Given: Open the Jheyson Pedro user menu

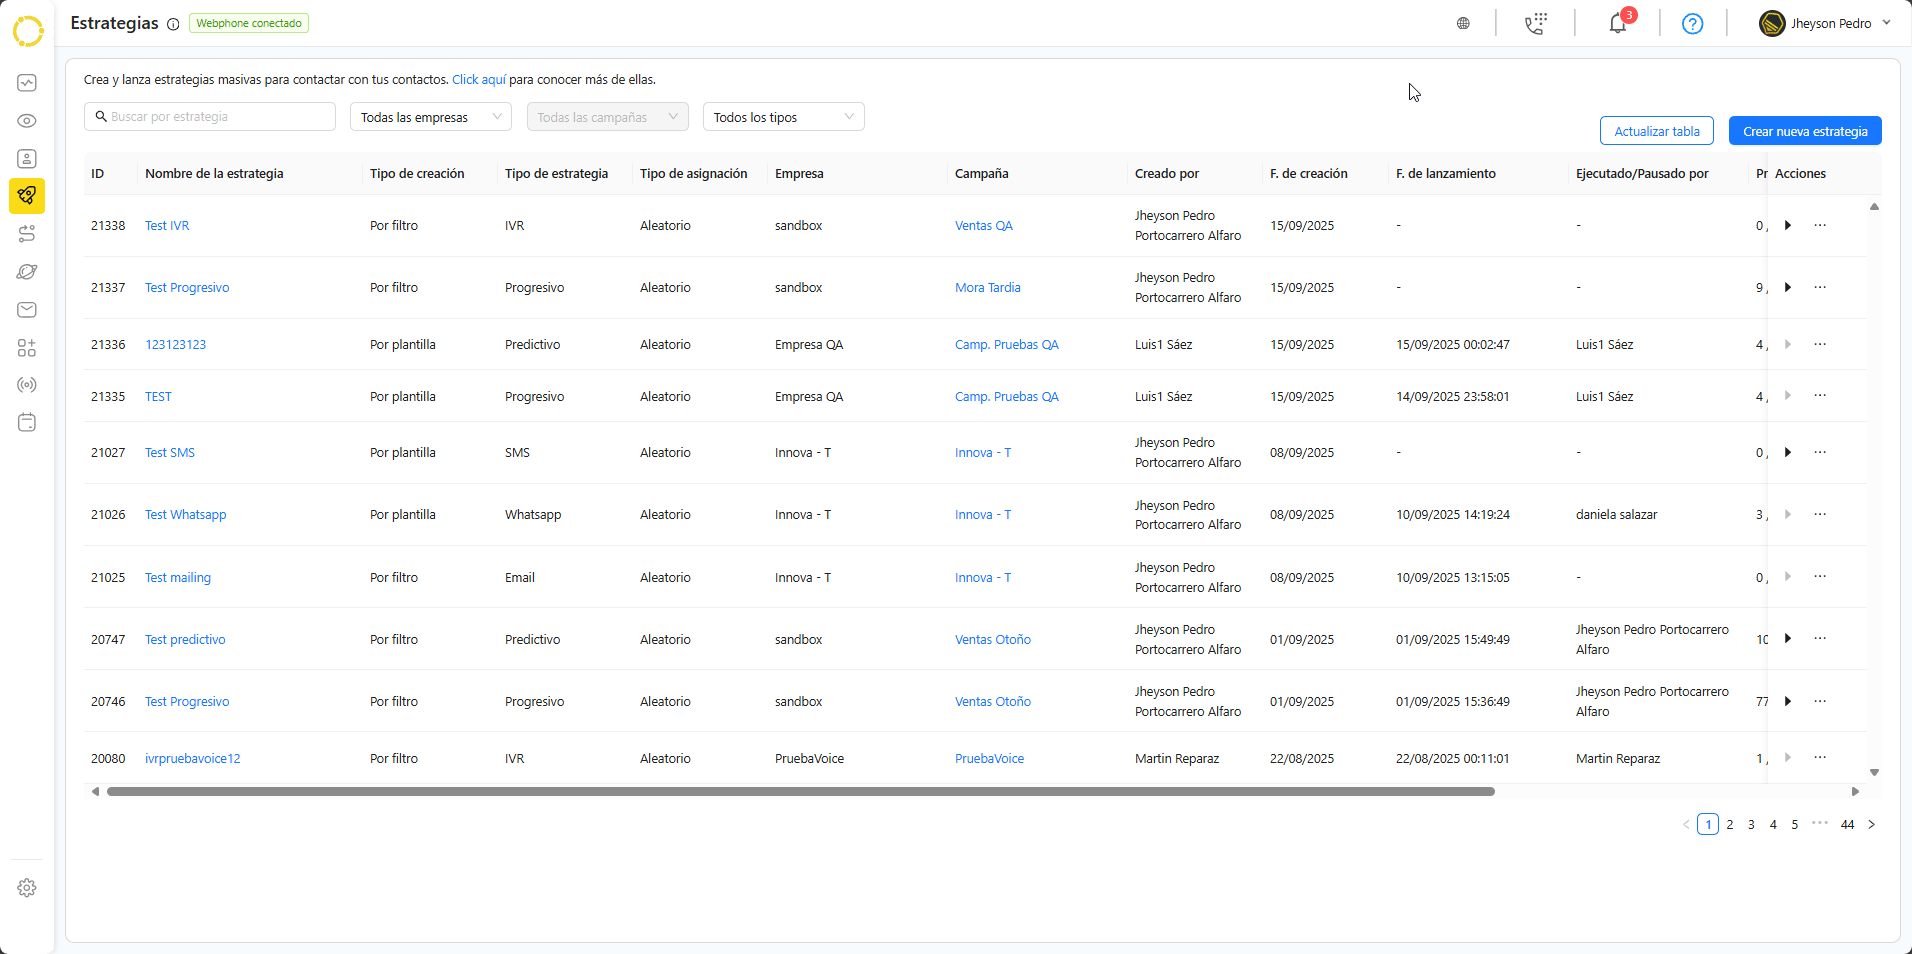Looking at the screenshot, I should point(1825,23).
